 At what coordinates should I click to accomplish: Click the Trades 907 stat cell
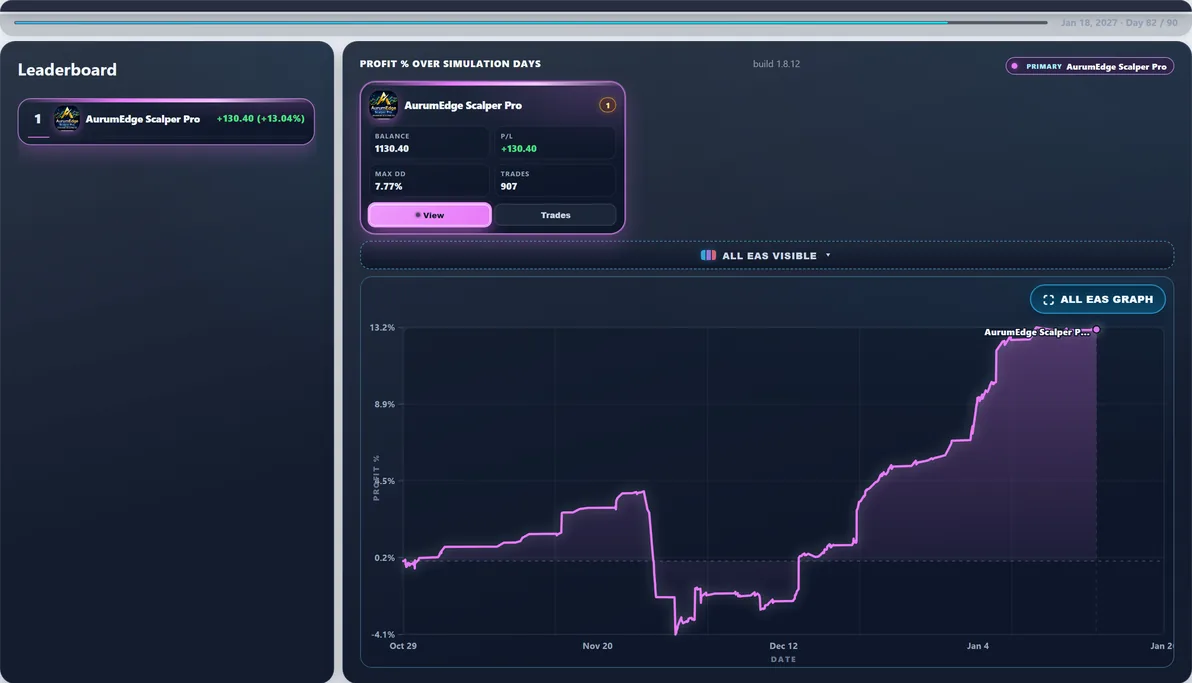tap(555, 180)
